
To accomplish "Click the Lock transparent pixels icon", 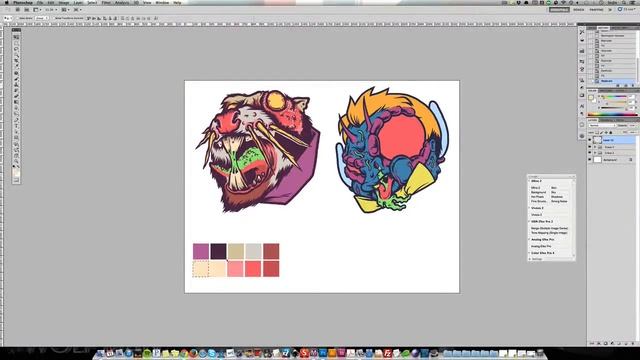I will (x=597, y=133).
